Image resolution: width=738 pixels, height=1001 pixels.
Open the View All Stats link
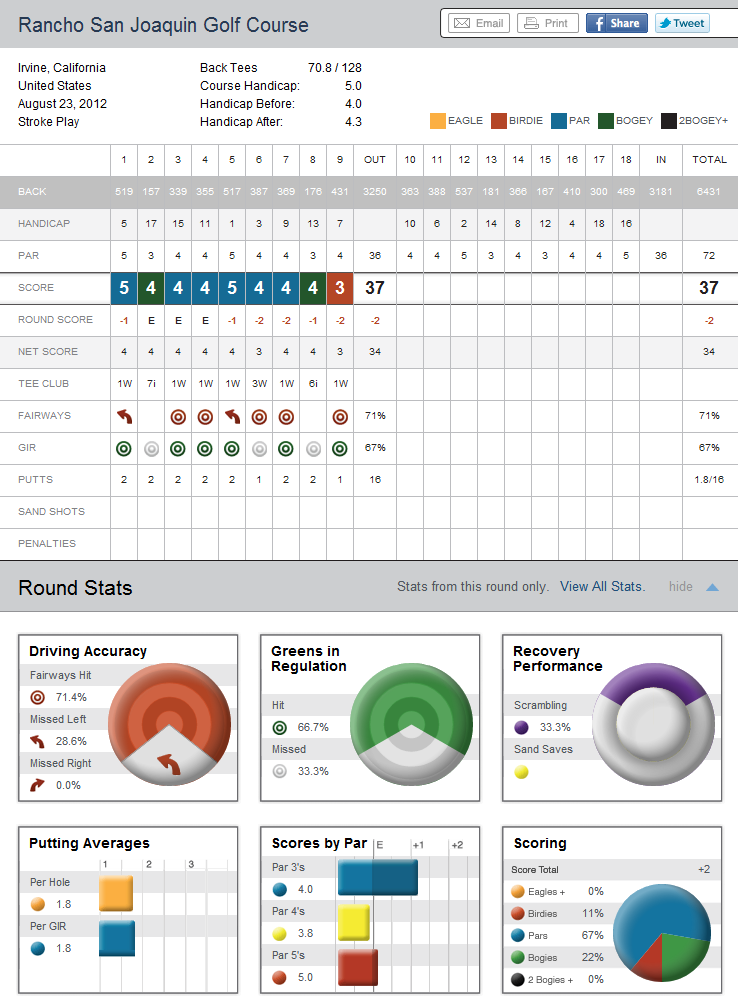[x=602, y=587]
